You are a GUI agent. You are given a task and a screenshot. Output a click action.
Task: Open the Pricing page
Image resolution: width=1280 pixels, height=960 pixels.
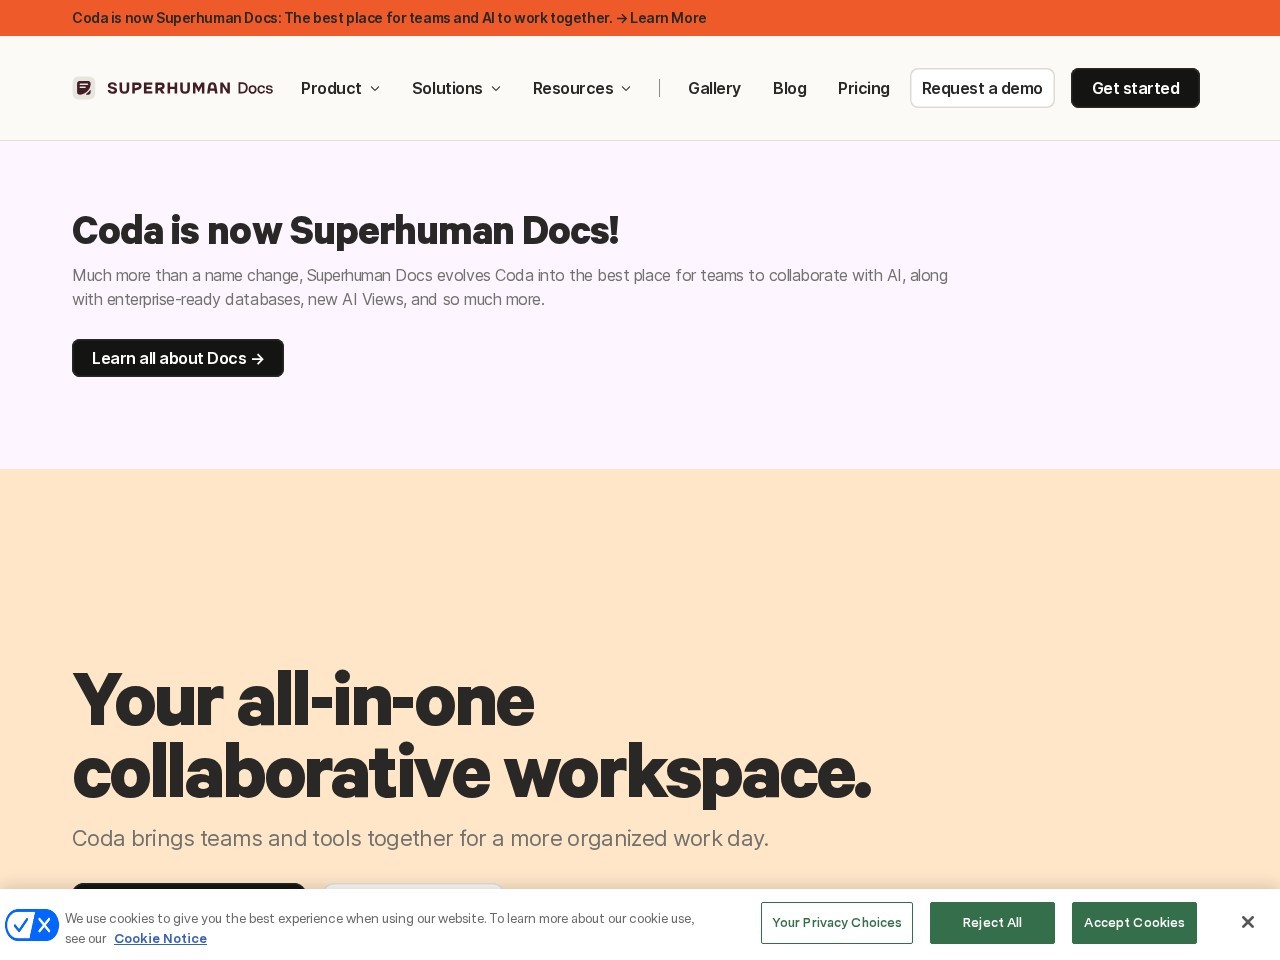[x=864, y=88]
